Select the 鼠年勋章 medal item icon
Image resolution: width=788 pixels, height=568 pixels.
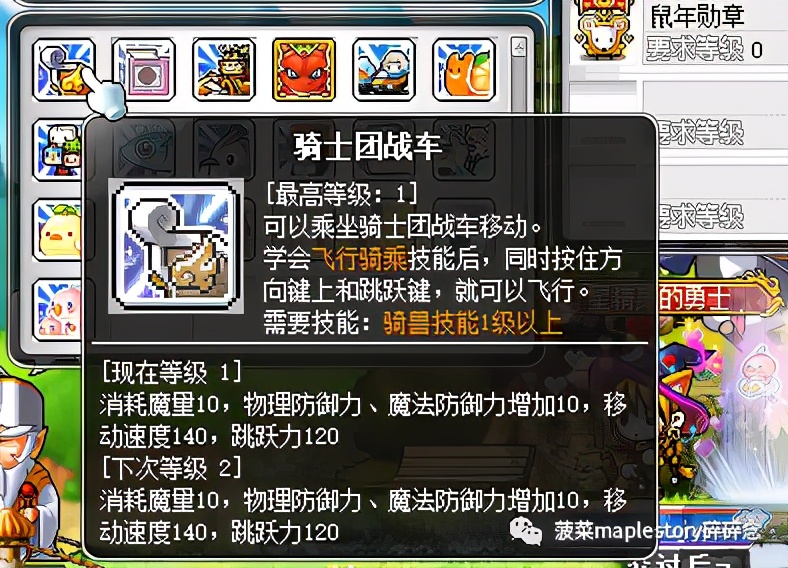tap(603, 31)
